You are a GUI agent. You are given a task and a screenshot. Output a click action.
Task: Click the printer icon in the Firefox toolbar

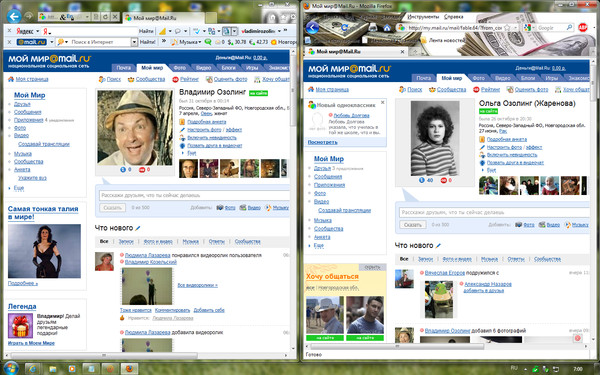pyautogui.click(x=372, y=28)
